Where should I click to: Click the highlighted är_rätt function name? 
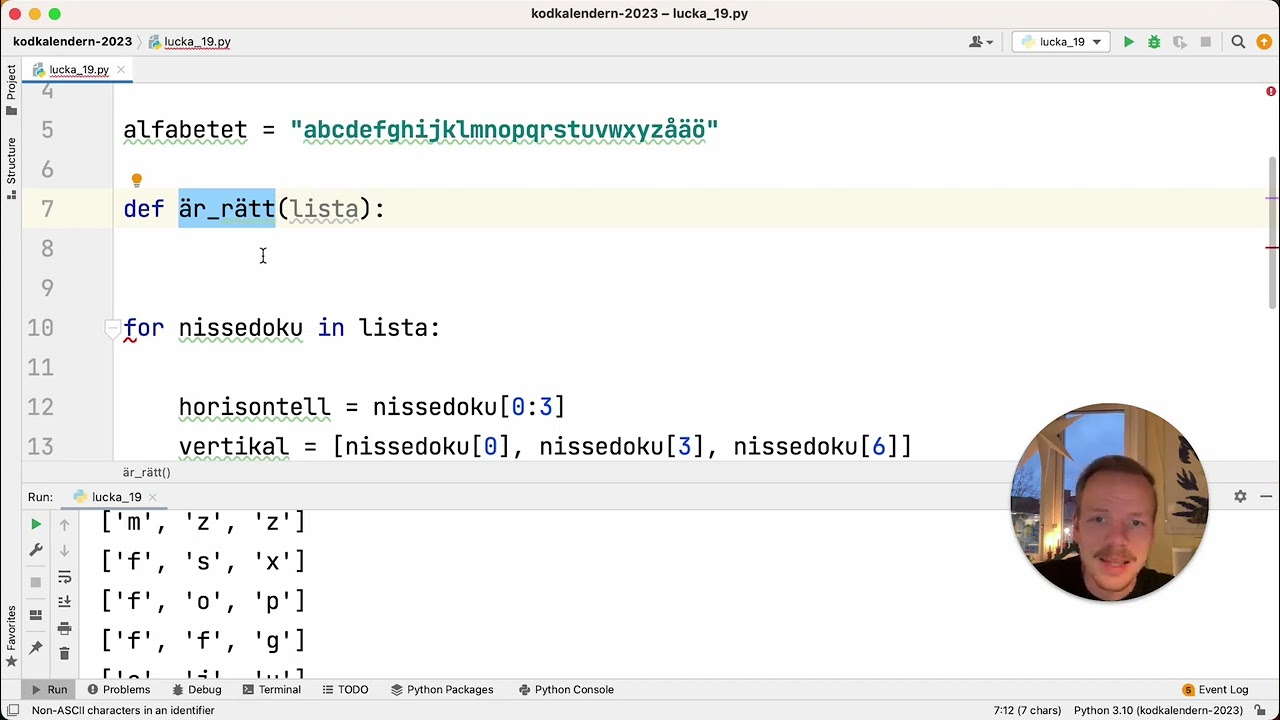coord(227,209)
